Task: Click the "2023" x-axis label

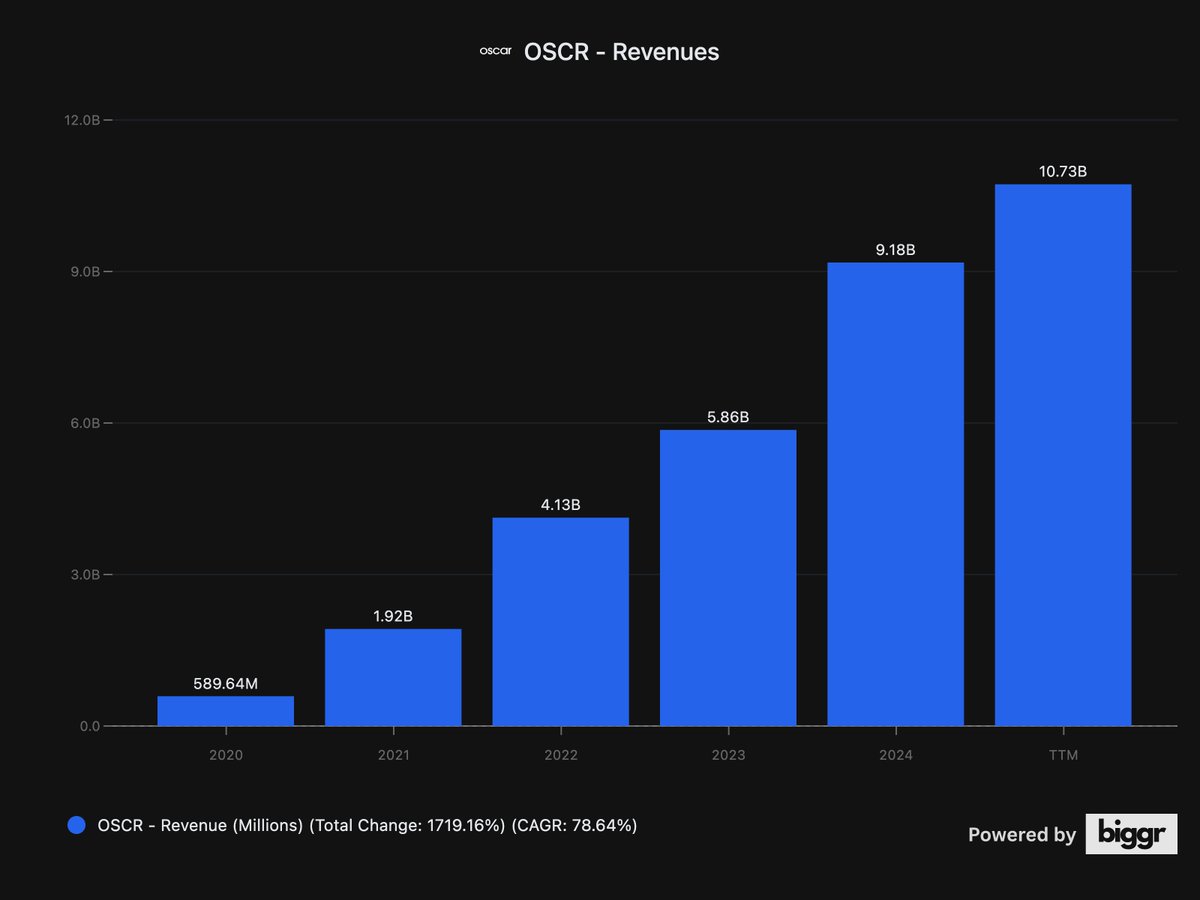Action: pos(728,755)
